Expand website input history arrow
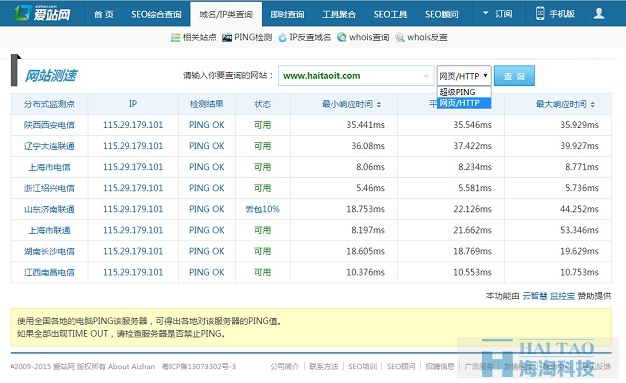 [x=426, y=76]
